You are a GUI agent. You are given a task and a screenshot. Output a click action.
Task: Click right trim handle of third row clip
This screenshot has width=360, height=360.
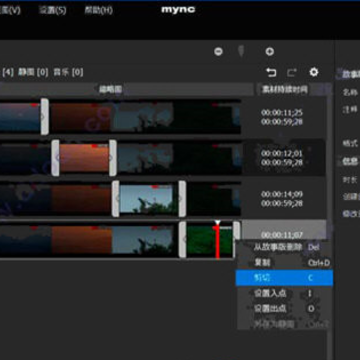182,199
